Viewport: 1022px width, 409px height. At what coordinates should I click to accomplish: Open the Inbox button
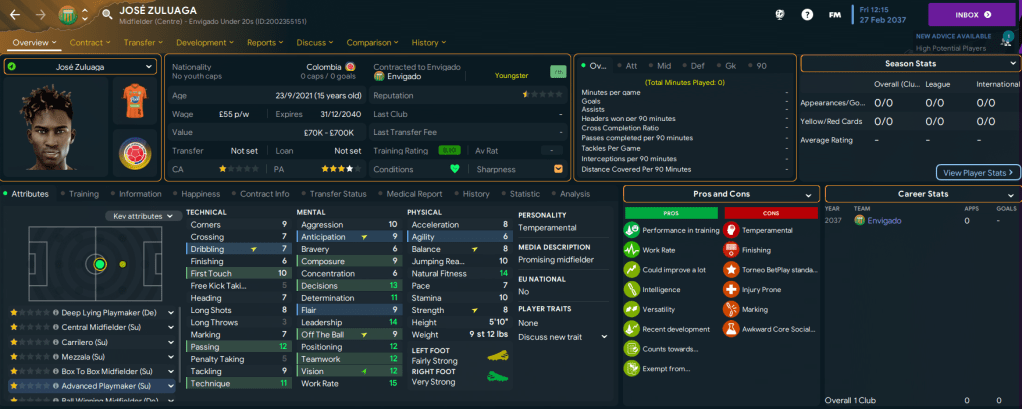tap(971, 15)
